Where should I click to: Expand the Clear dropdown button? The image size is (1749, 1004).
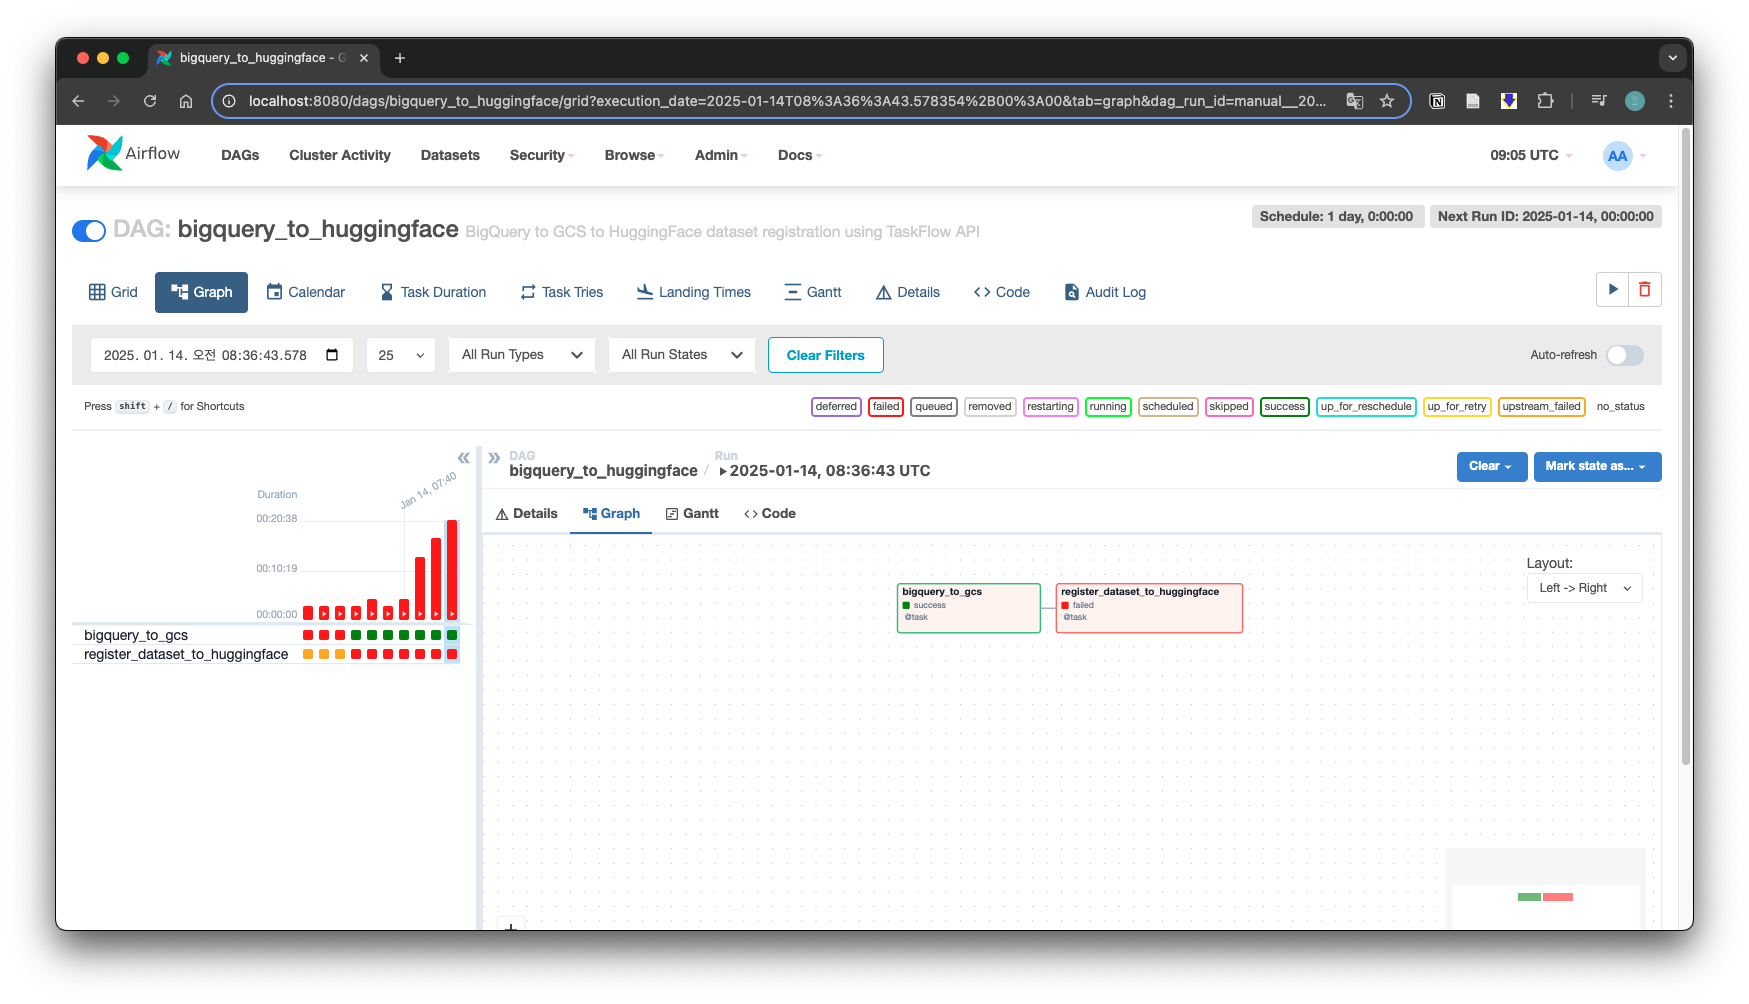tap(1491, 466)
